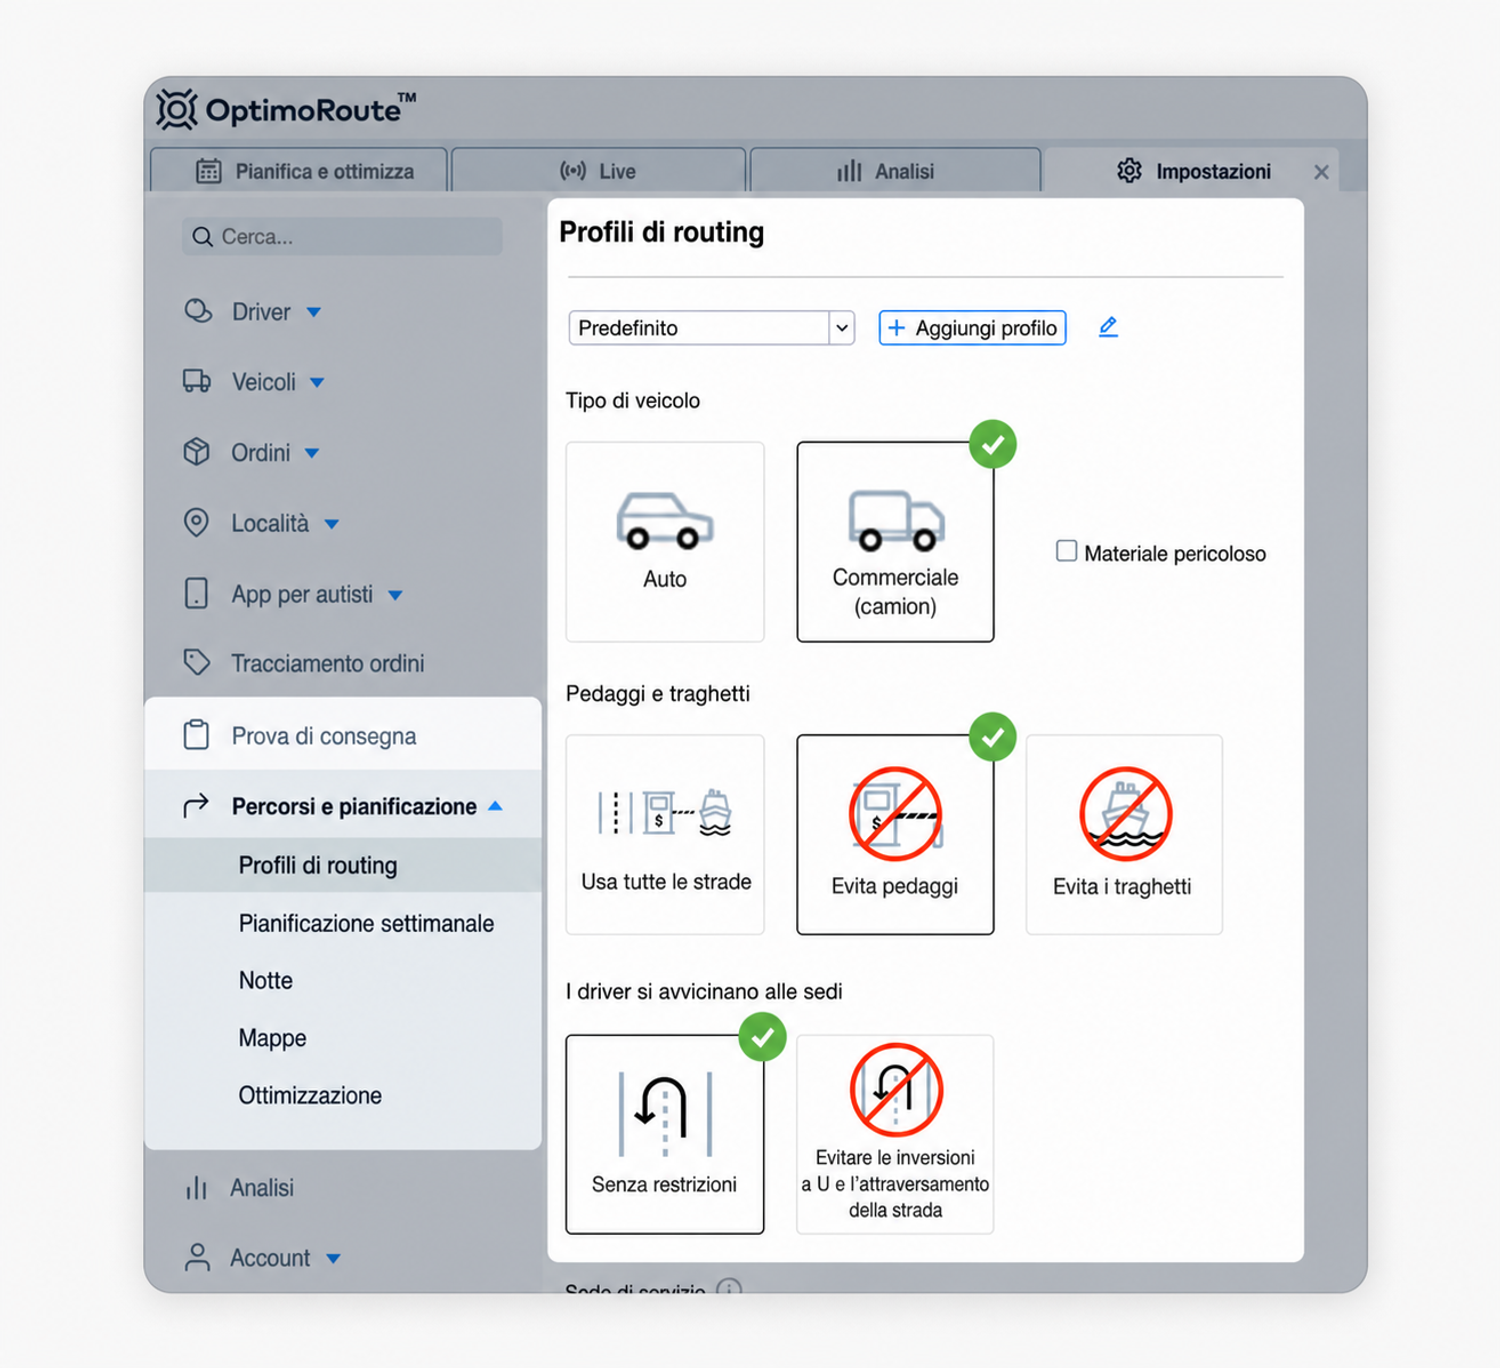Click the phone icon beside App per autisti
The height and width of the screenshot is (1368, 1500).
[197, 593]
